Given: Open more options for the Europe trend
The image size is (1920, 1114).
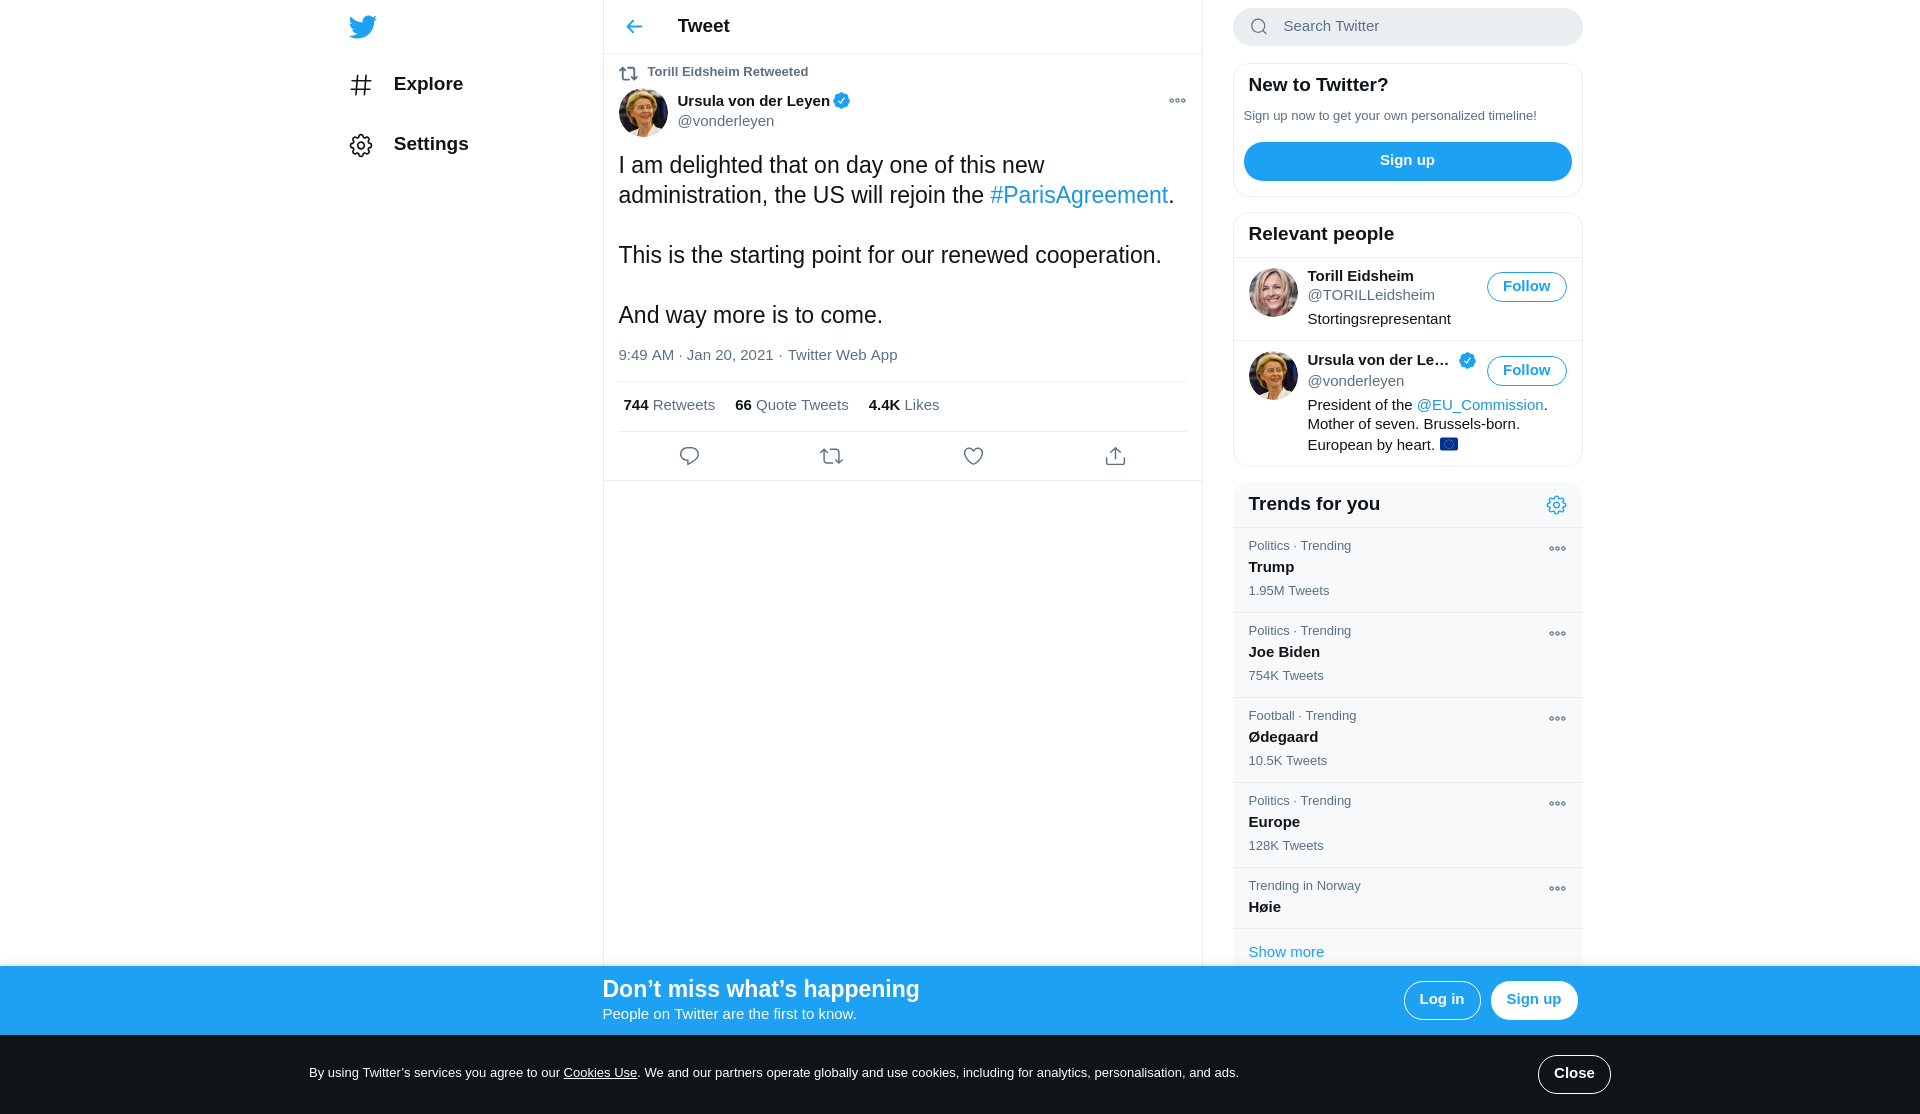Looking at the screenshot, I should [x=1557, y=804].
